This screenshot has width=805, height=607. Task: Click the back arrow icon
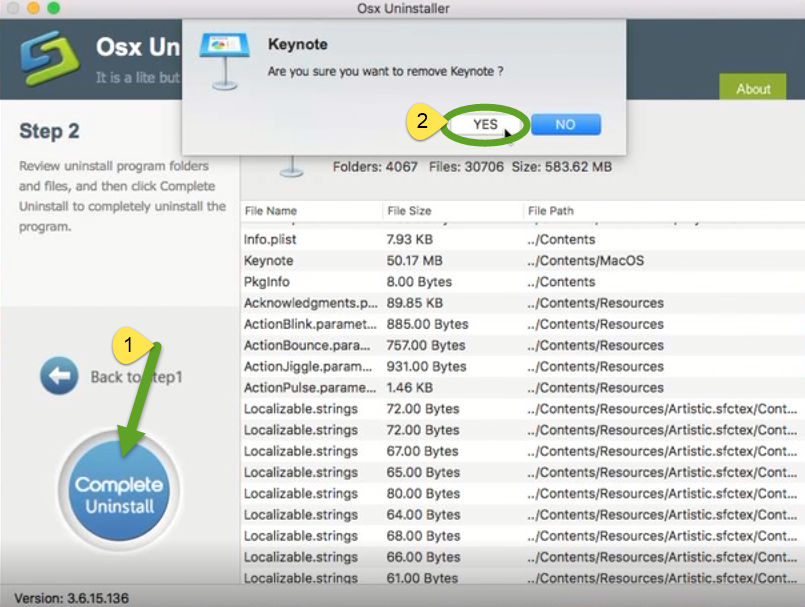coord(59,377)
